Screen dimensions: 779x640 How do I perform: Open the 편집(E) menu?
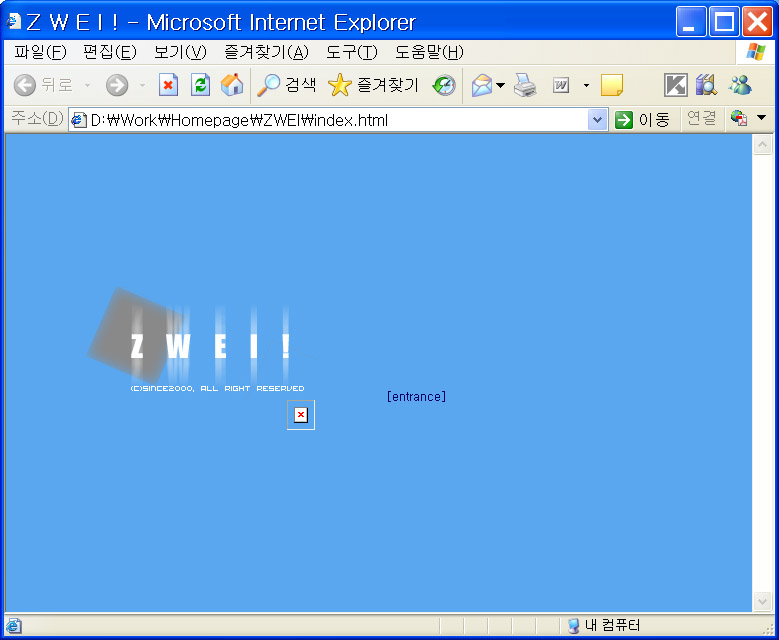point(110,52)
